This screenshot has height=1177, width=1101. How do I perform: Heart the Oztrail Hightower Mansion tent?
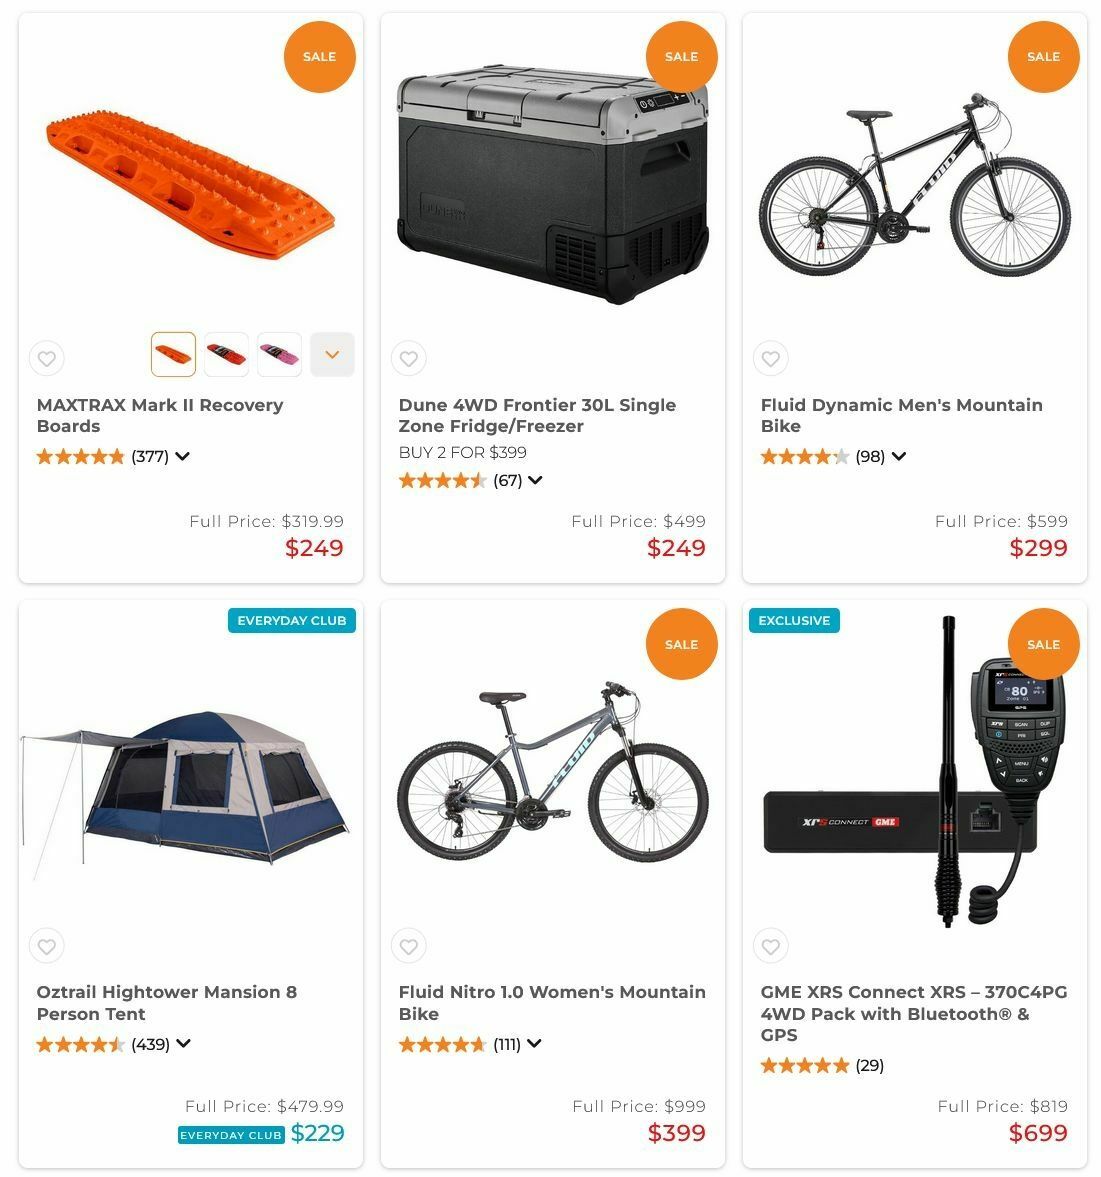[46, 946]
